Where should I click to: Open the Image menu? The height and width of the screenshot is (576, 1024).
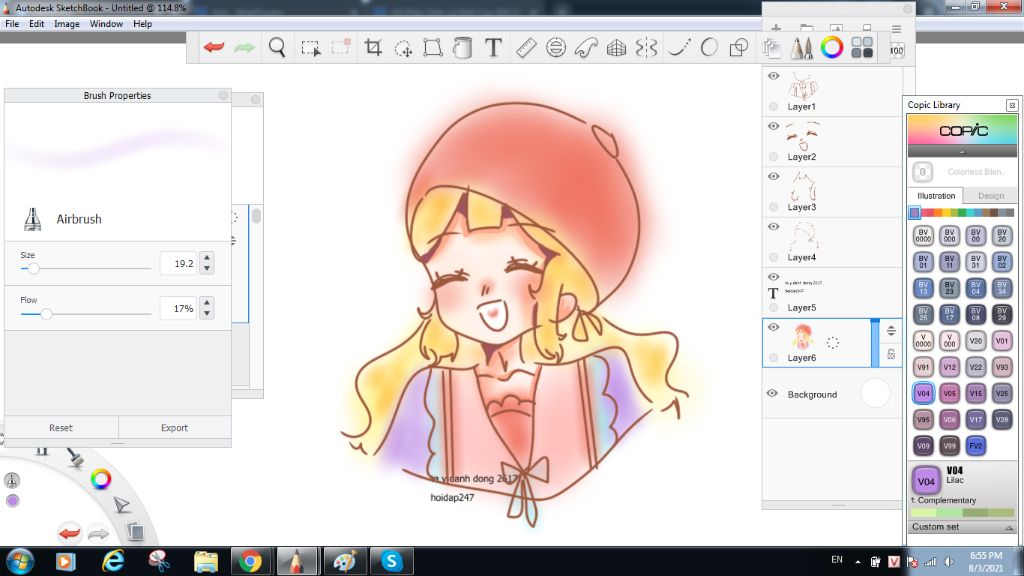pos(67,24)
